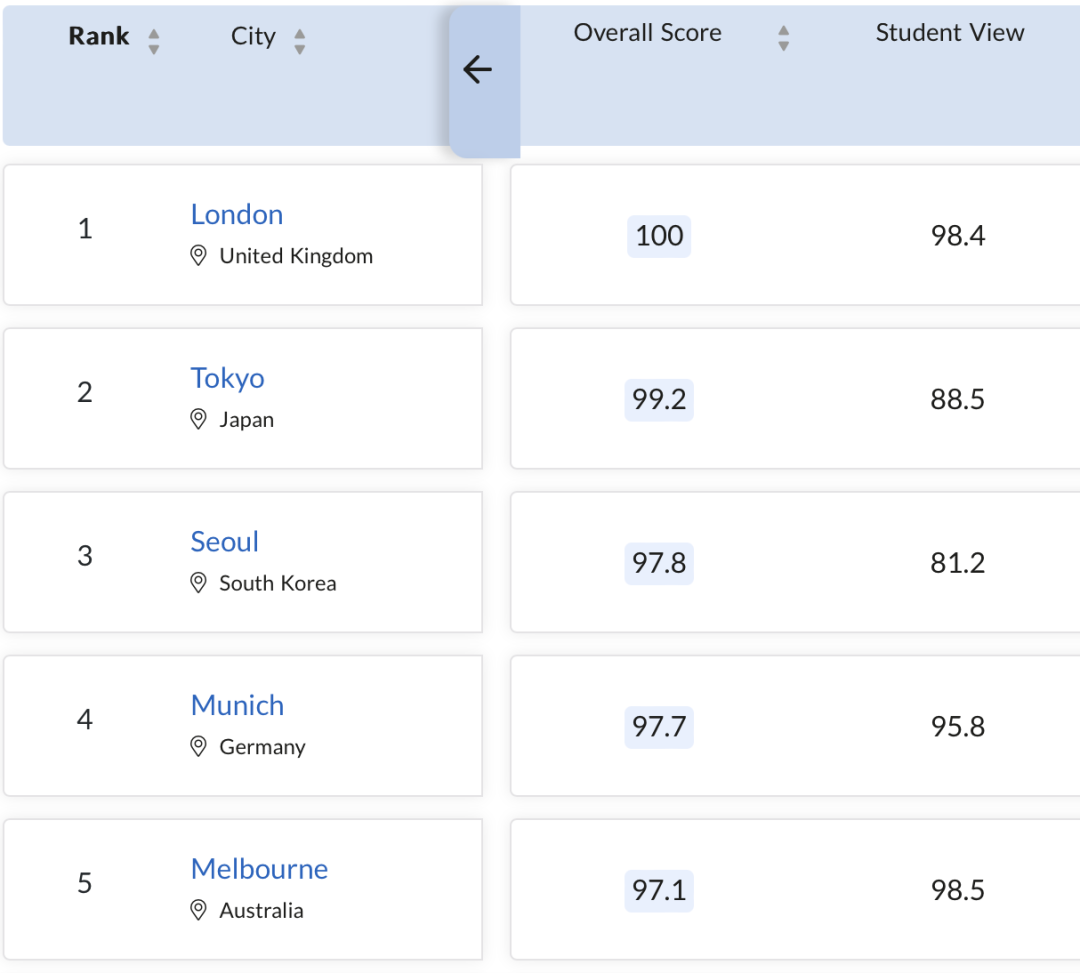Viewport: 1080px width, 973px height.
Task: Click location pin next to United Kingdom
Action: [x=198, y=255]
